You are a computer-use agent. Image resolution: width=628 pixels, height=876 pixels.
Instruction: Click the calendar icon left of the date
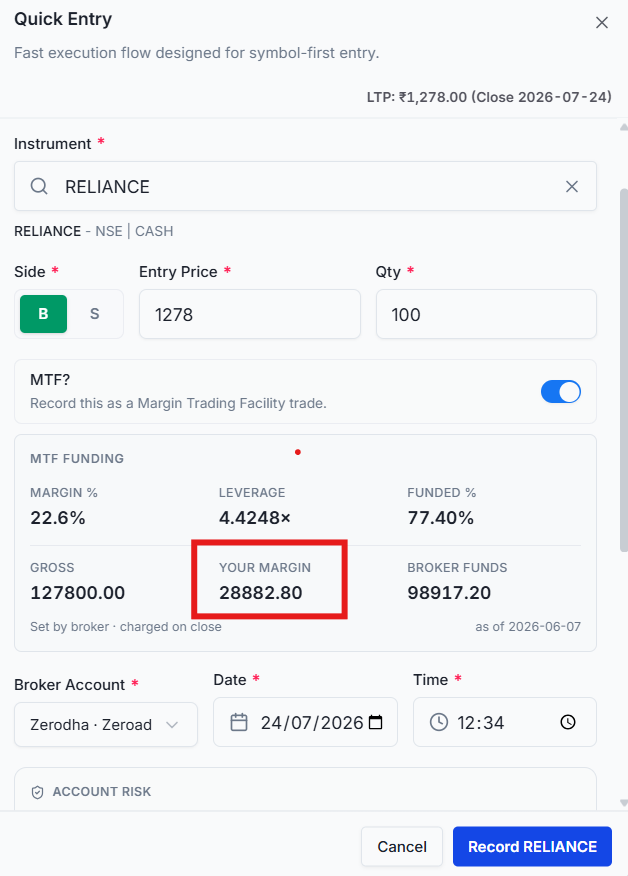(239, 722)
